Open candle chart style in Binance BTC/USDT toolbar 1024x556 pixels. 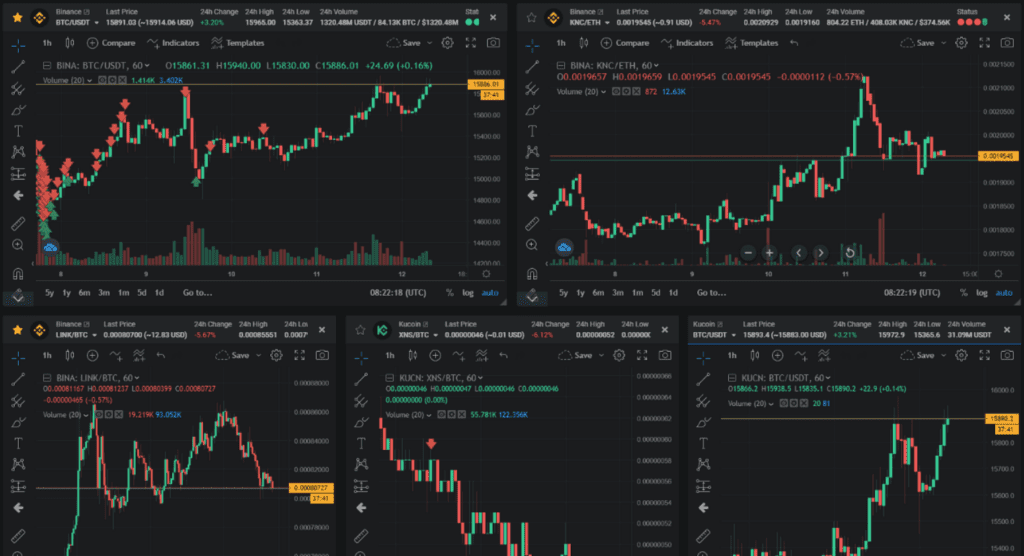click(x=69, y=43)
